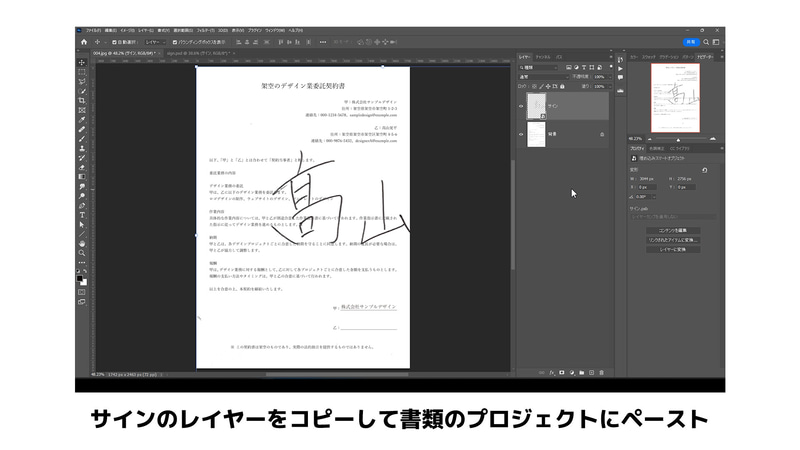Open the layer style fx icon
This screenshot has height=450, width=800.
pyautogui.click(x=552, y=373)
